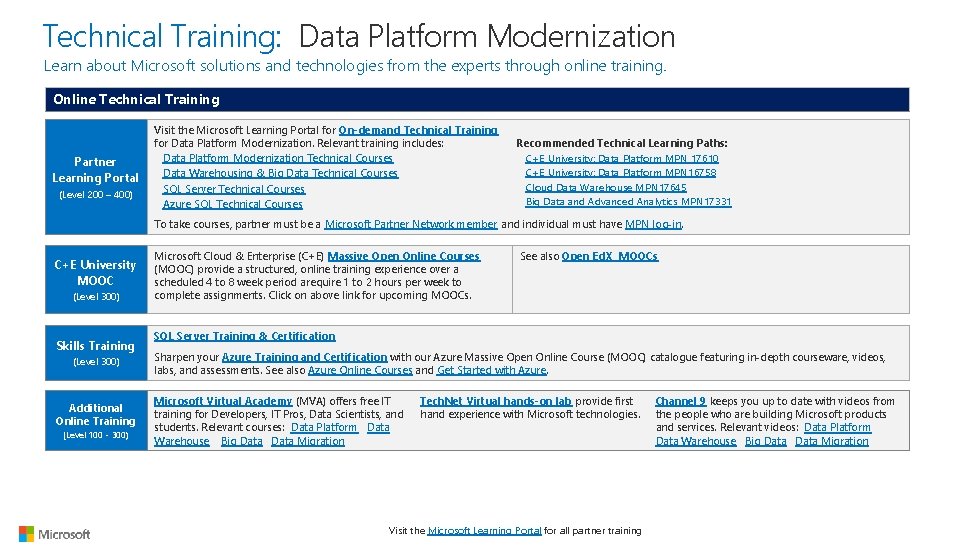Open Big Data link under Microsoft Virtual Academy
Viewport: 979px width, 551px height.
point(242,441)
